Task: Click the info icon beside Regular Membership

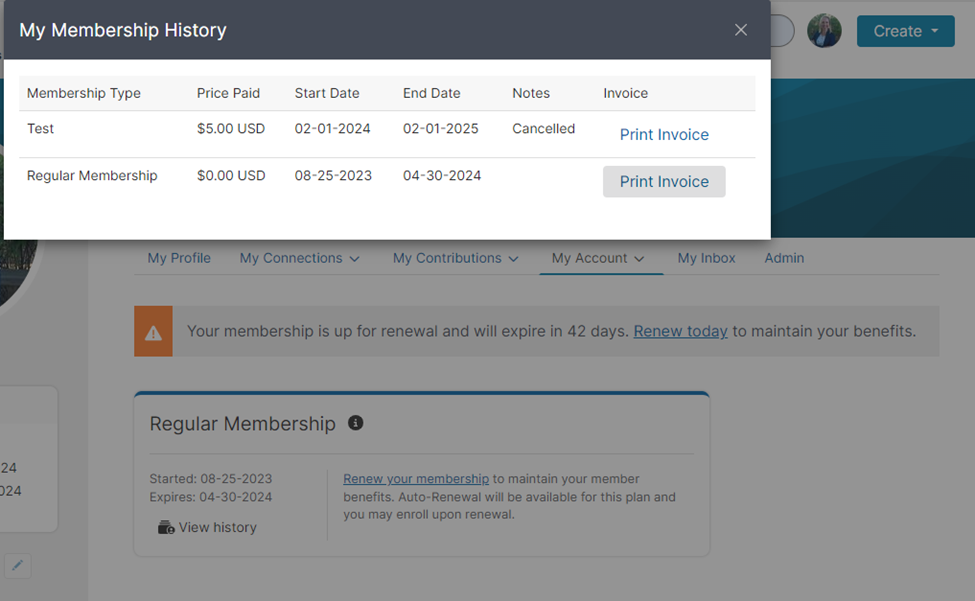Action: (355, 423)
